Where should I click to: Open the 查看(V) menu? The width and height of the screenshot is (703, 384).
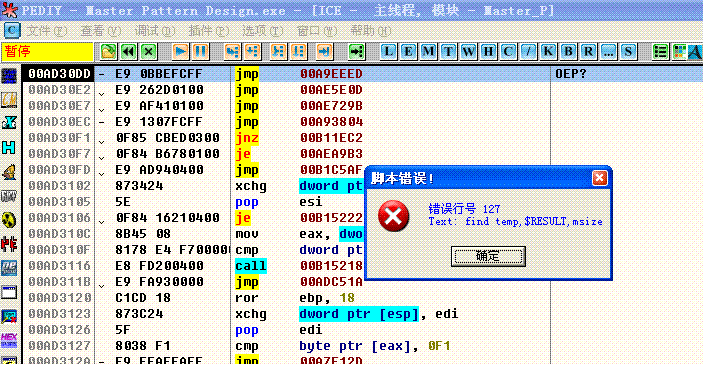[x=101, y=31]
